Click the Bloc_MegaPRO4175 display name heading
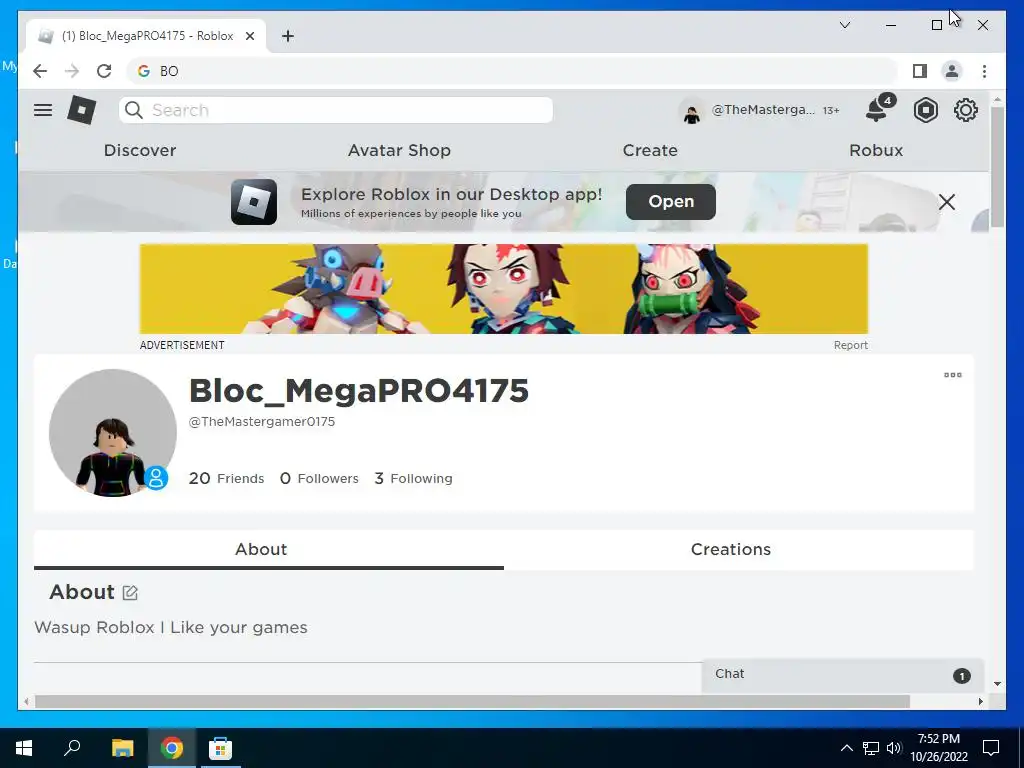Viewport: 1024px width, 768px height. tap(359, 391)
